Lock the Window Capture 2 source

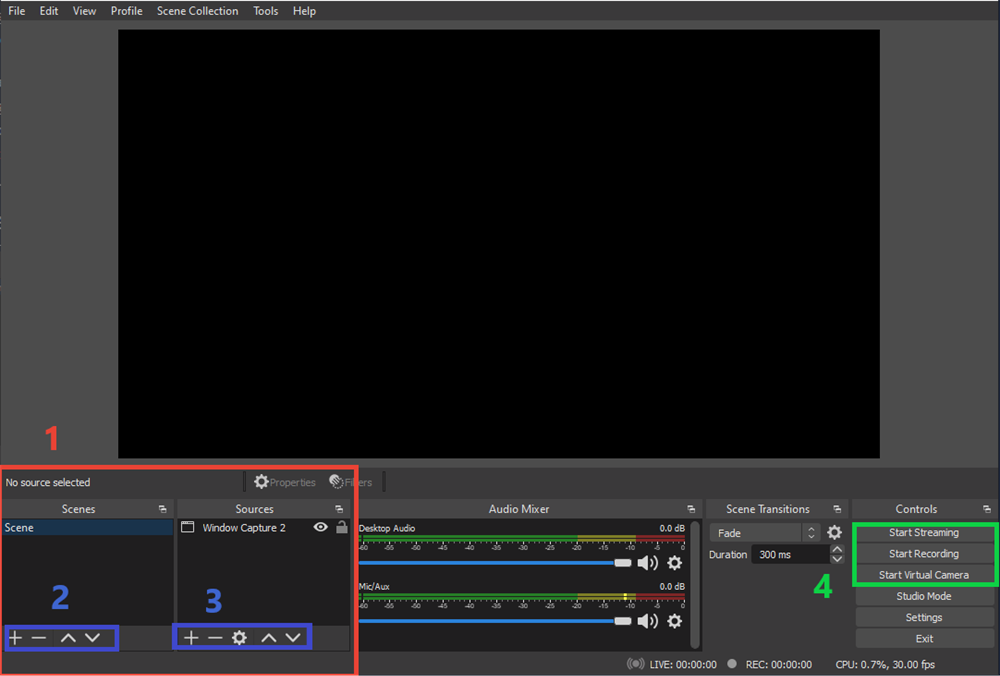[342, 527]
